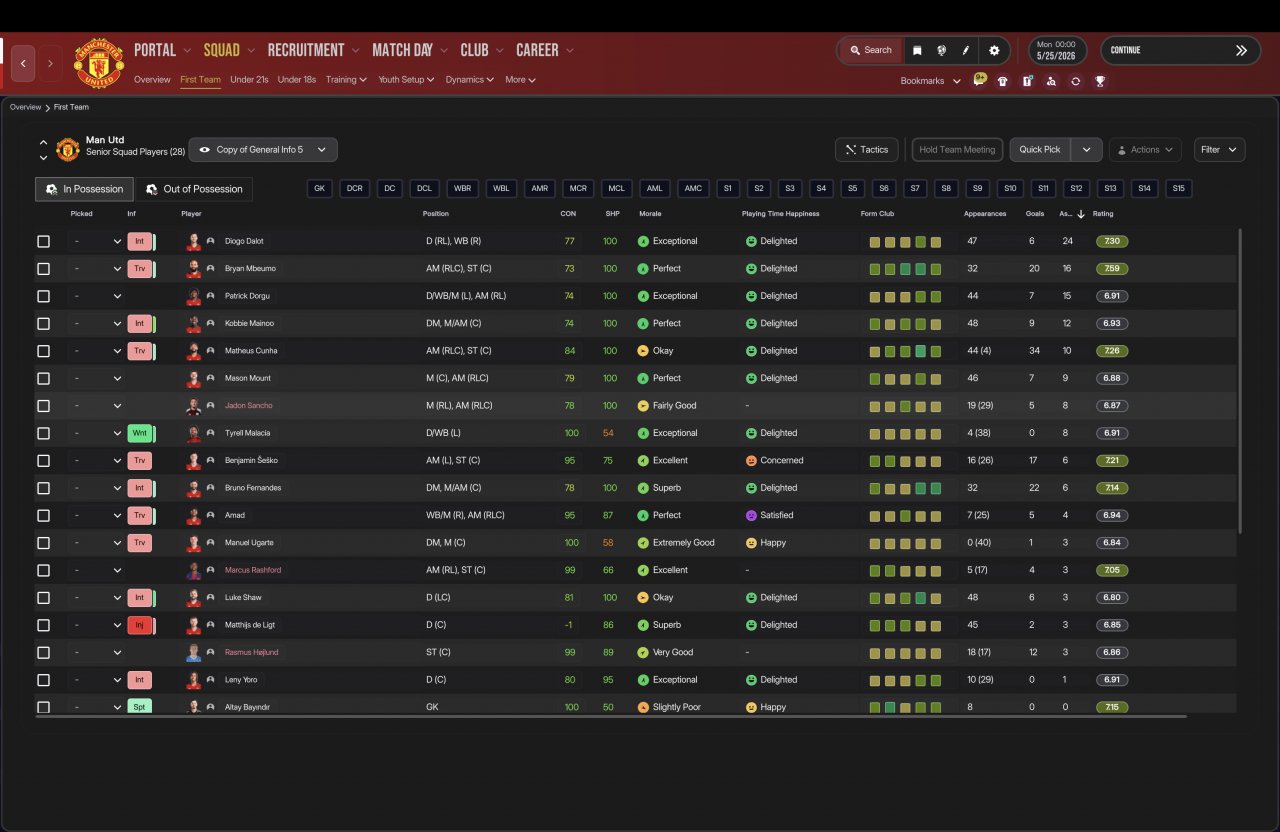Select the checkbox for Jadon Sancho
Viewport: 1280px width, 832px height.
(43, 406)
